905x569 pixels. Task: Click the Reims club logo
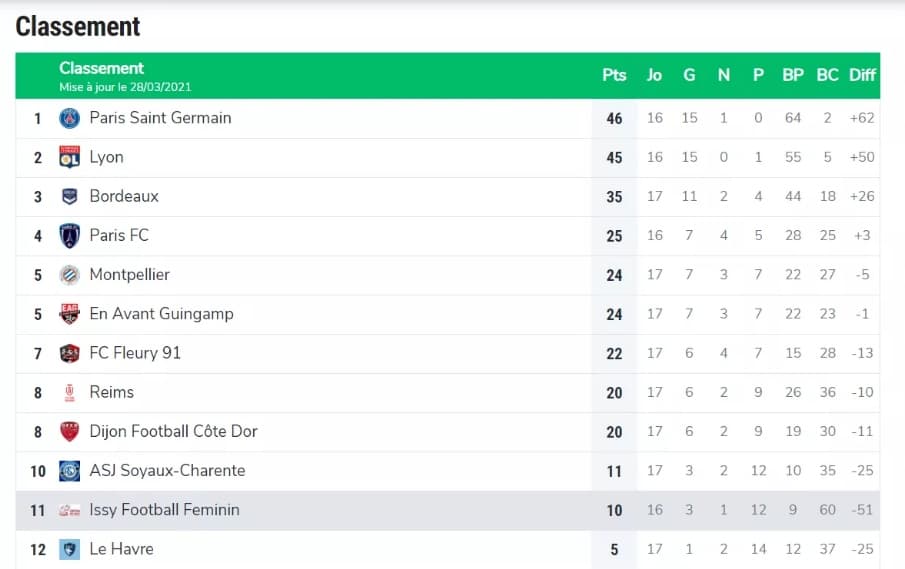click(69, 392)
